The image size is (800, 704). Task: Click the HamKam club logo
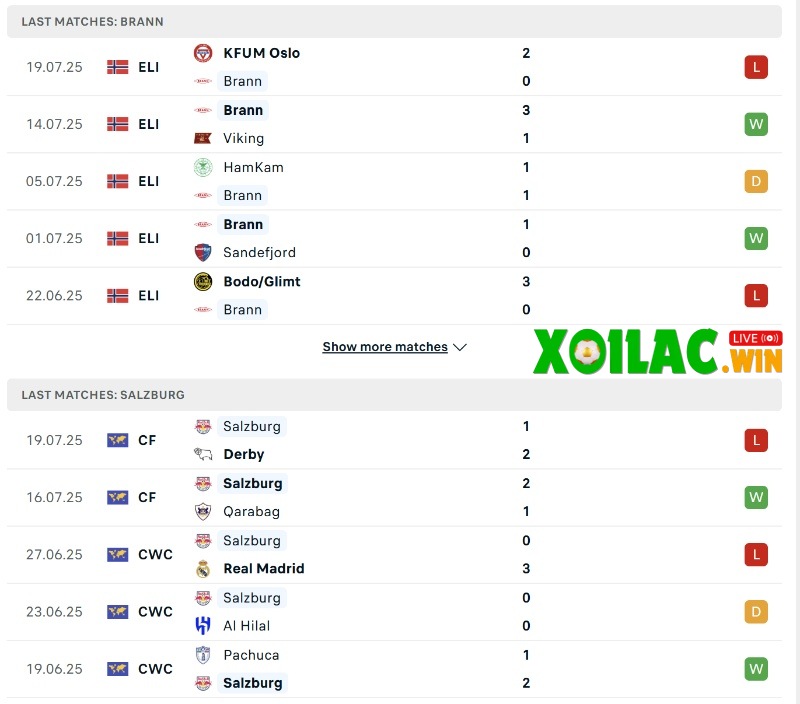click(x=203, y=167)
